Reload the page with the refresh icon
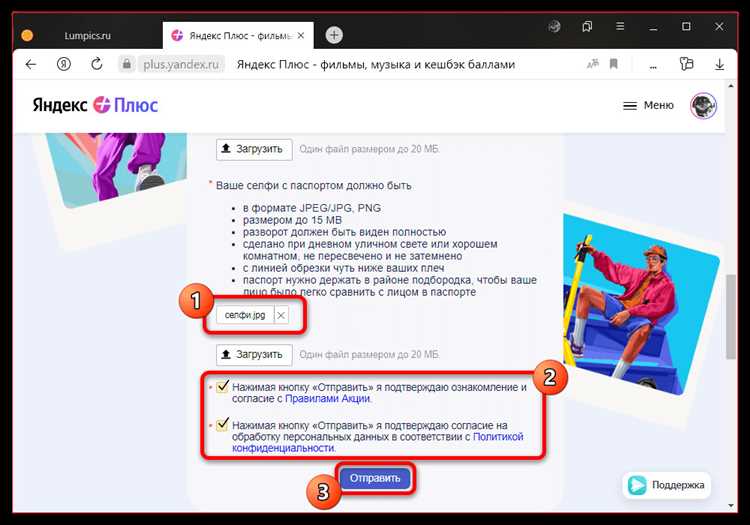The height and width of the screenshot is (525, 750). 97,64
